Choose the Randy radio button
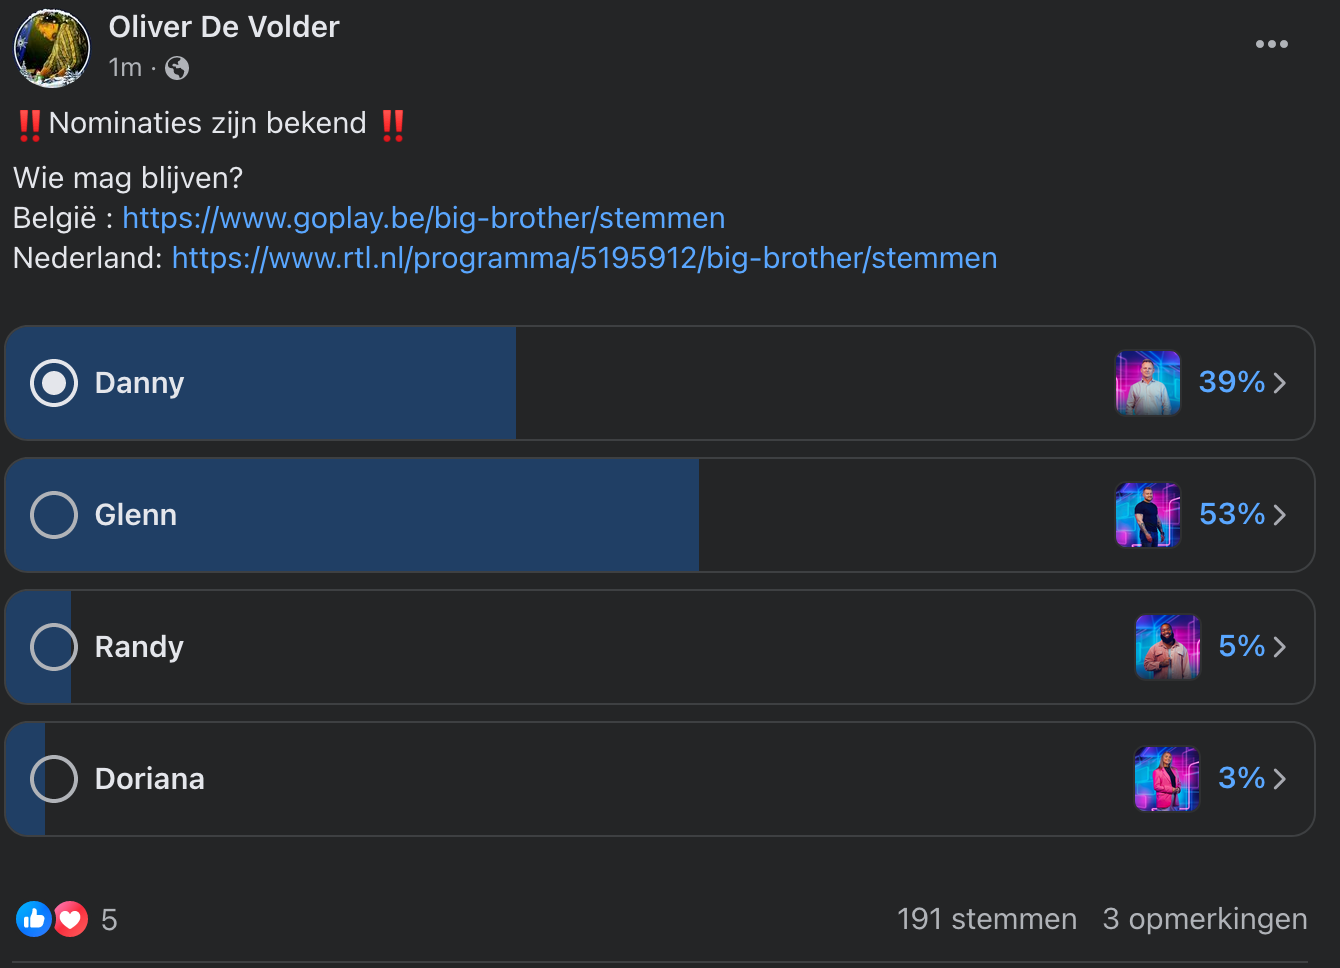Viewport: 1340px width, 968px height. (x=54, y=647)
